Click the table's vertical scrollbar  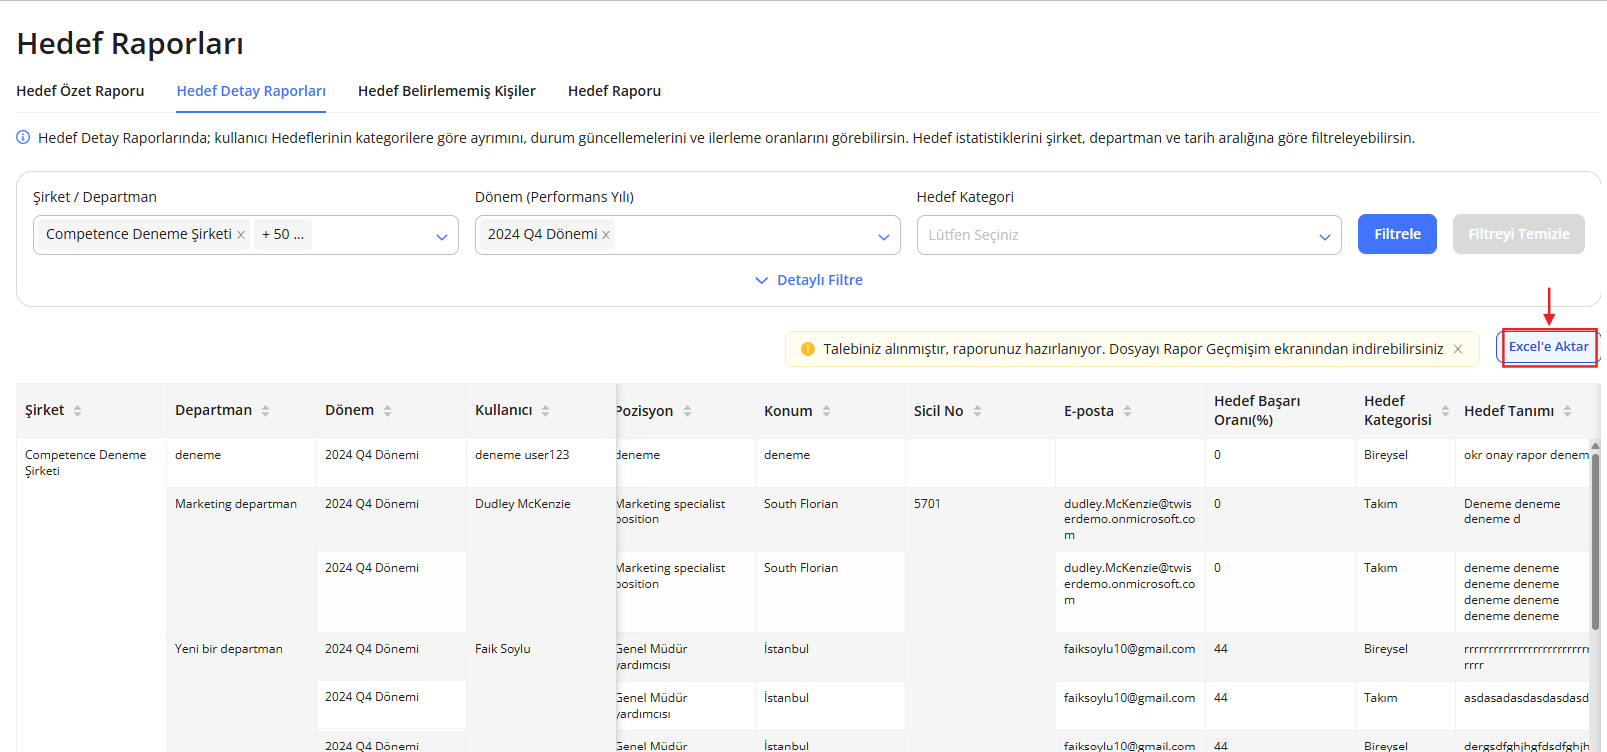[1595, 540]
